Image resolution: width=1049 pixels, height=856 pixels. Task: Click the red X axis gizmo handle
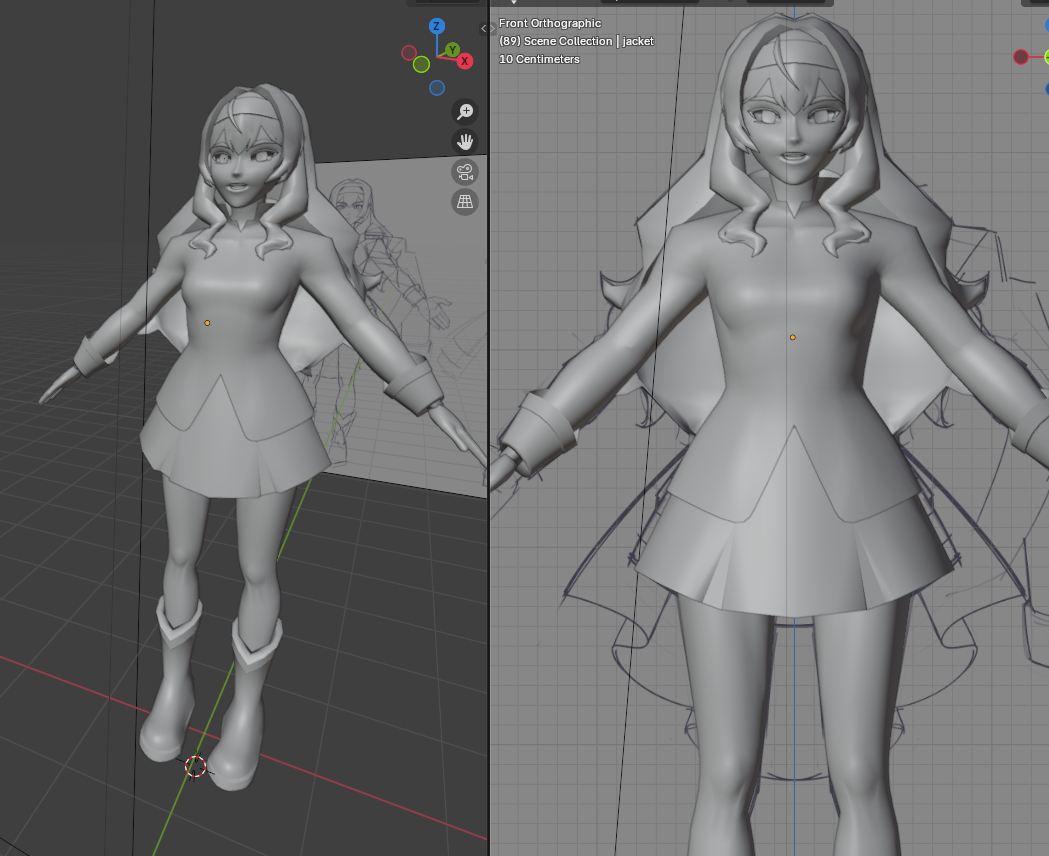(465, 61)
